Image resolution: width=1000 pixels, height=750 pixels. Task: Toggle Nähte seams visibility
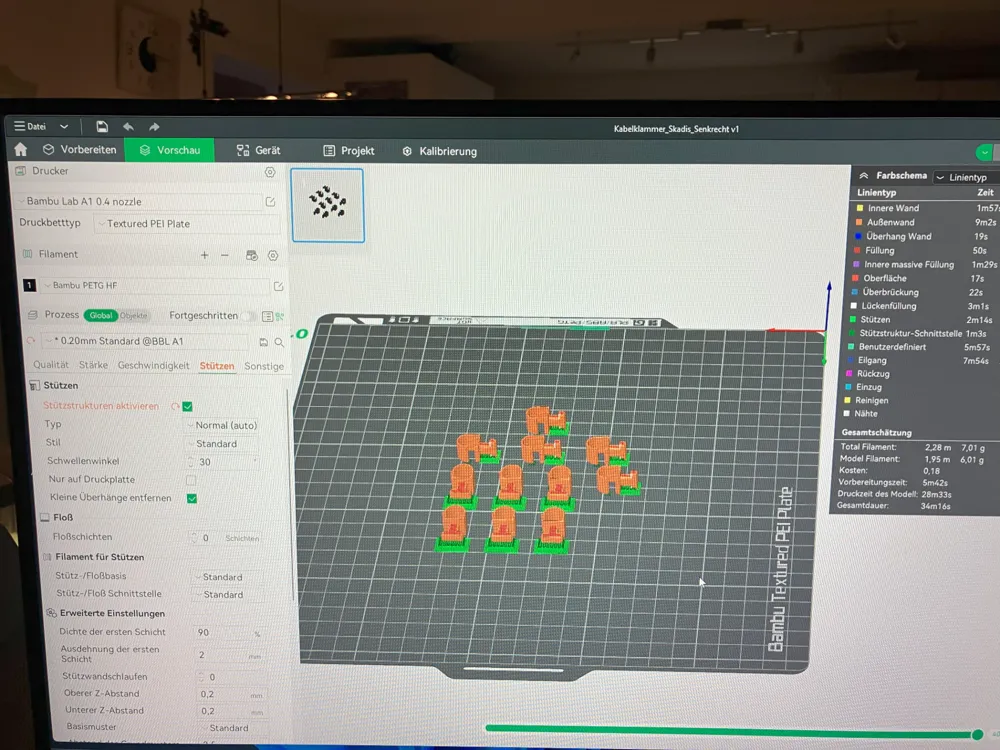(847, 413)
